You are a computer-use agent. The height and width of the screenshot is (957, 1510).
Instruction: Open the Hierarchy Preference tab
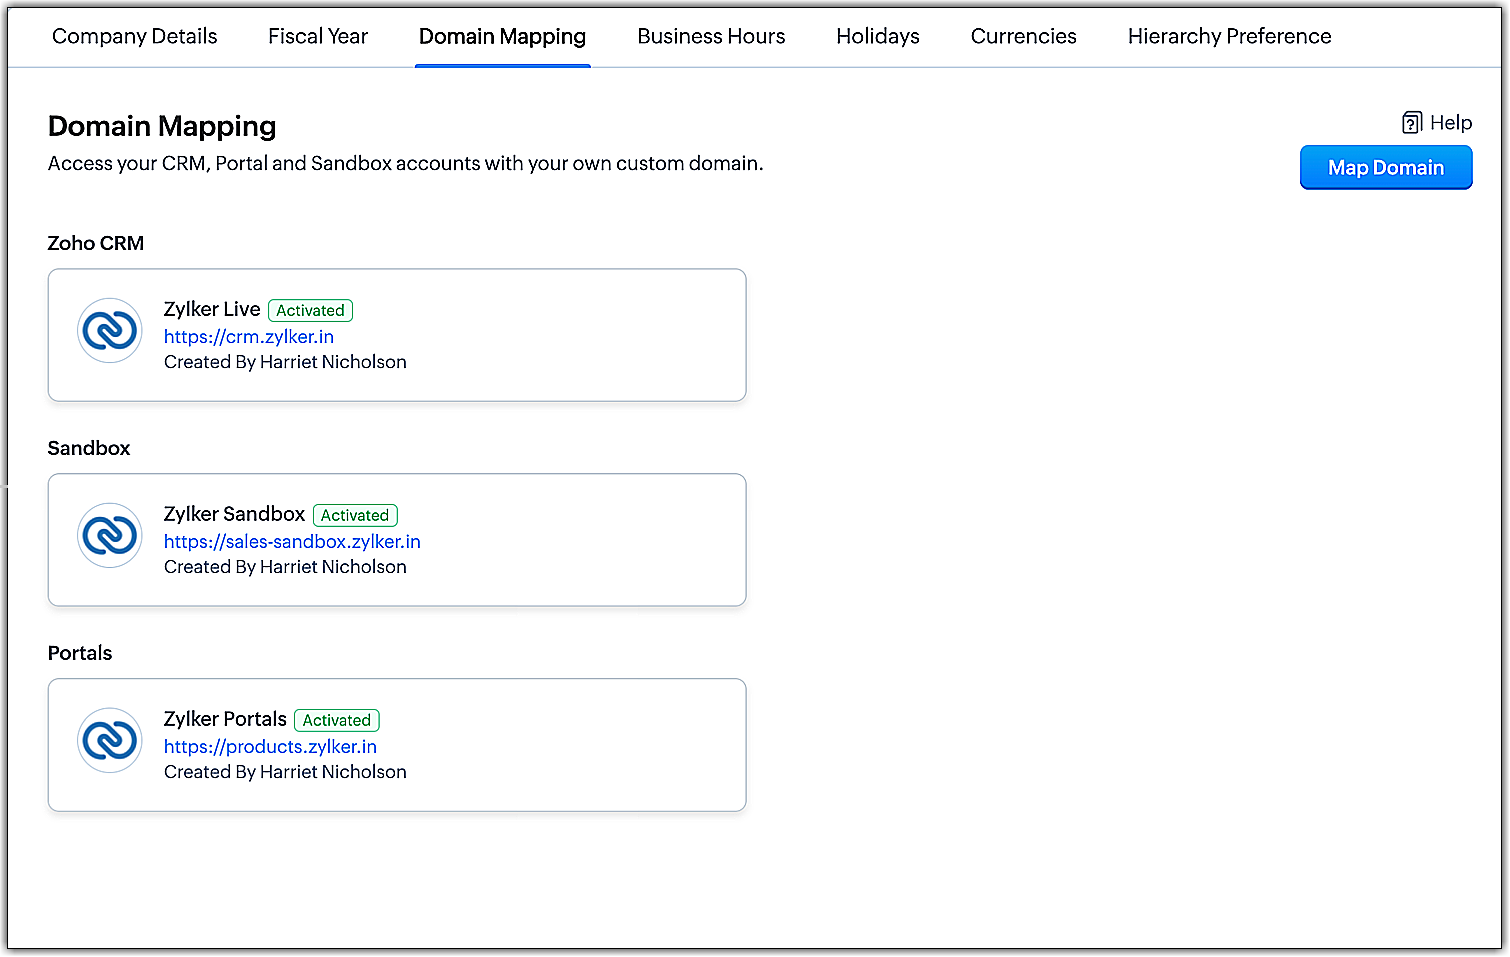[x=1230, y=37]
